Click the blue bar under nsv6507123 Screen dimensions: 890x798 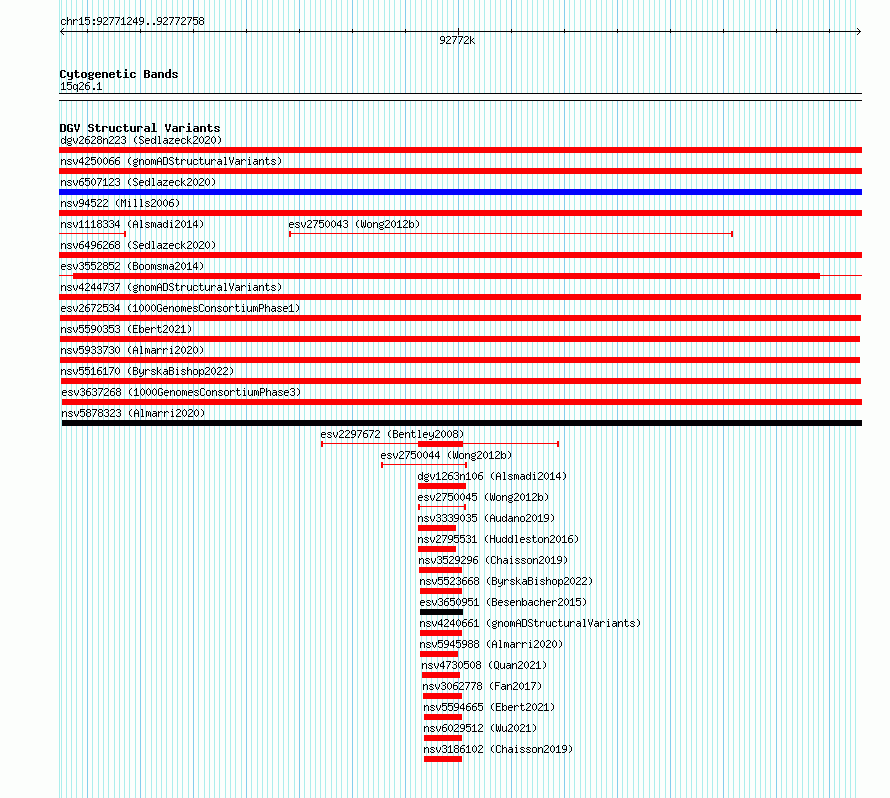[460, 192]
